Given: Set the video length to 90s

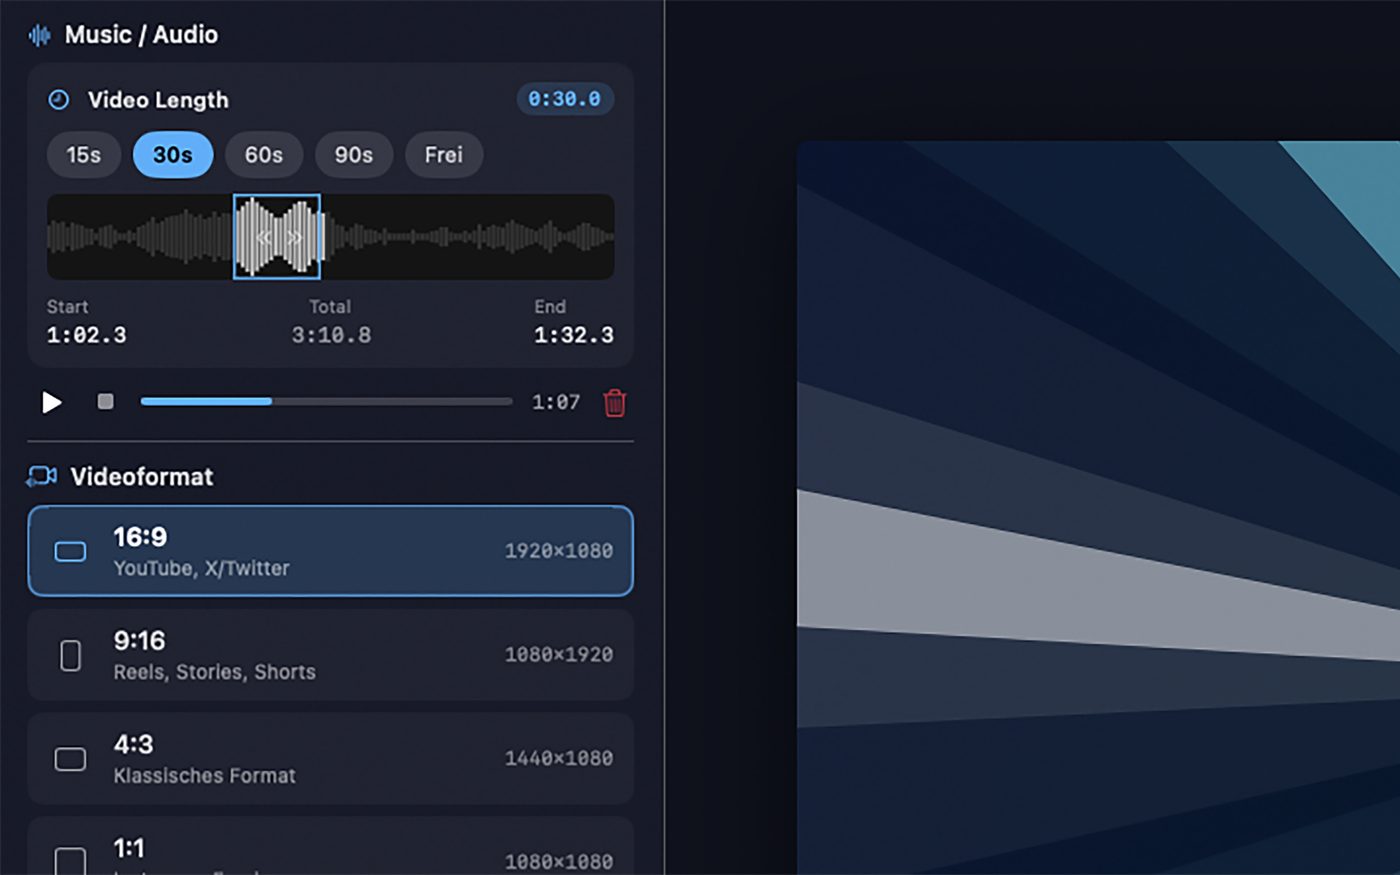Looking at the screenshot, I should click(353, 155).
